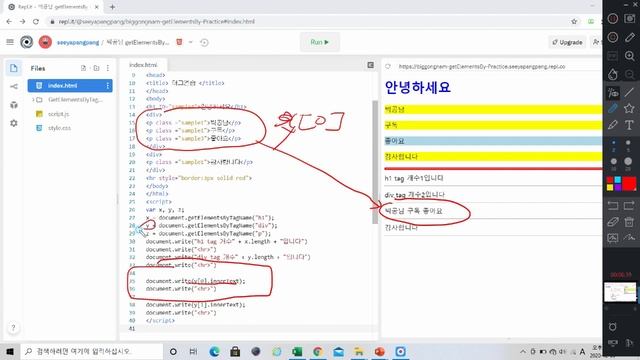The width and height of the screenshot is (640, 360).
Task: Choose the largest pen thickness dot
Action: click(628, 161)
